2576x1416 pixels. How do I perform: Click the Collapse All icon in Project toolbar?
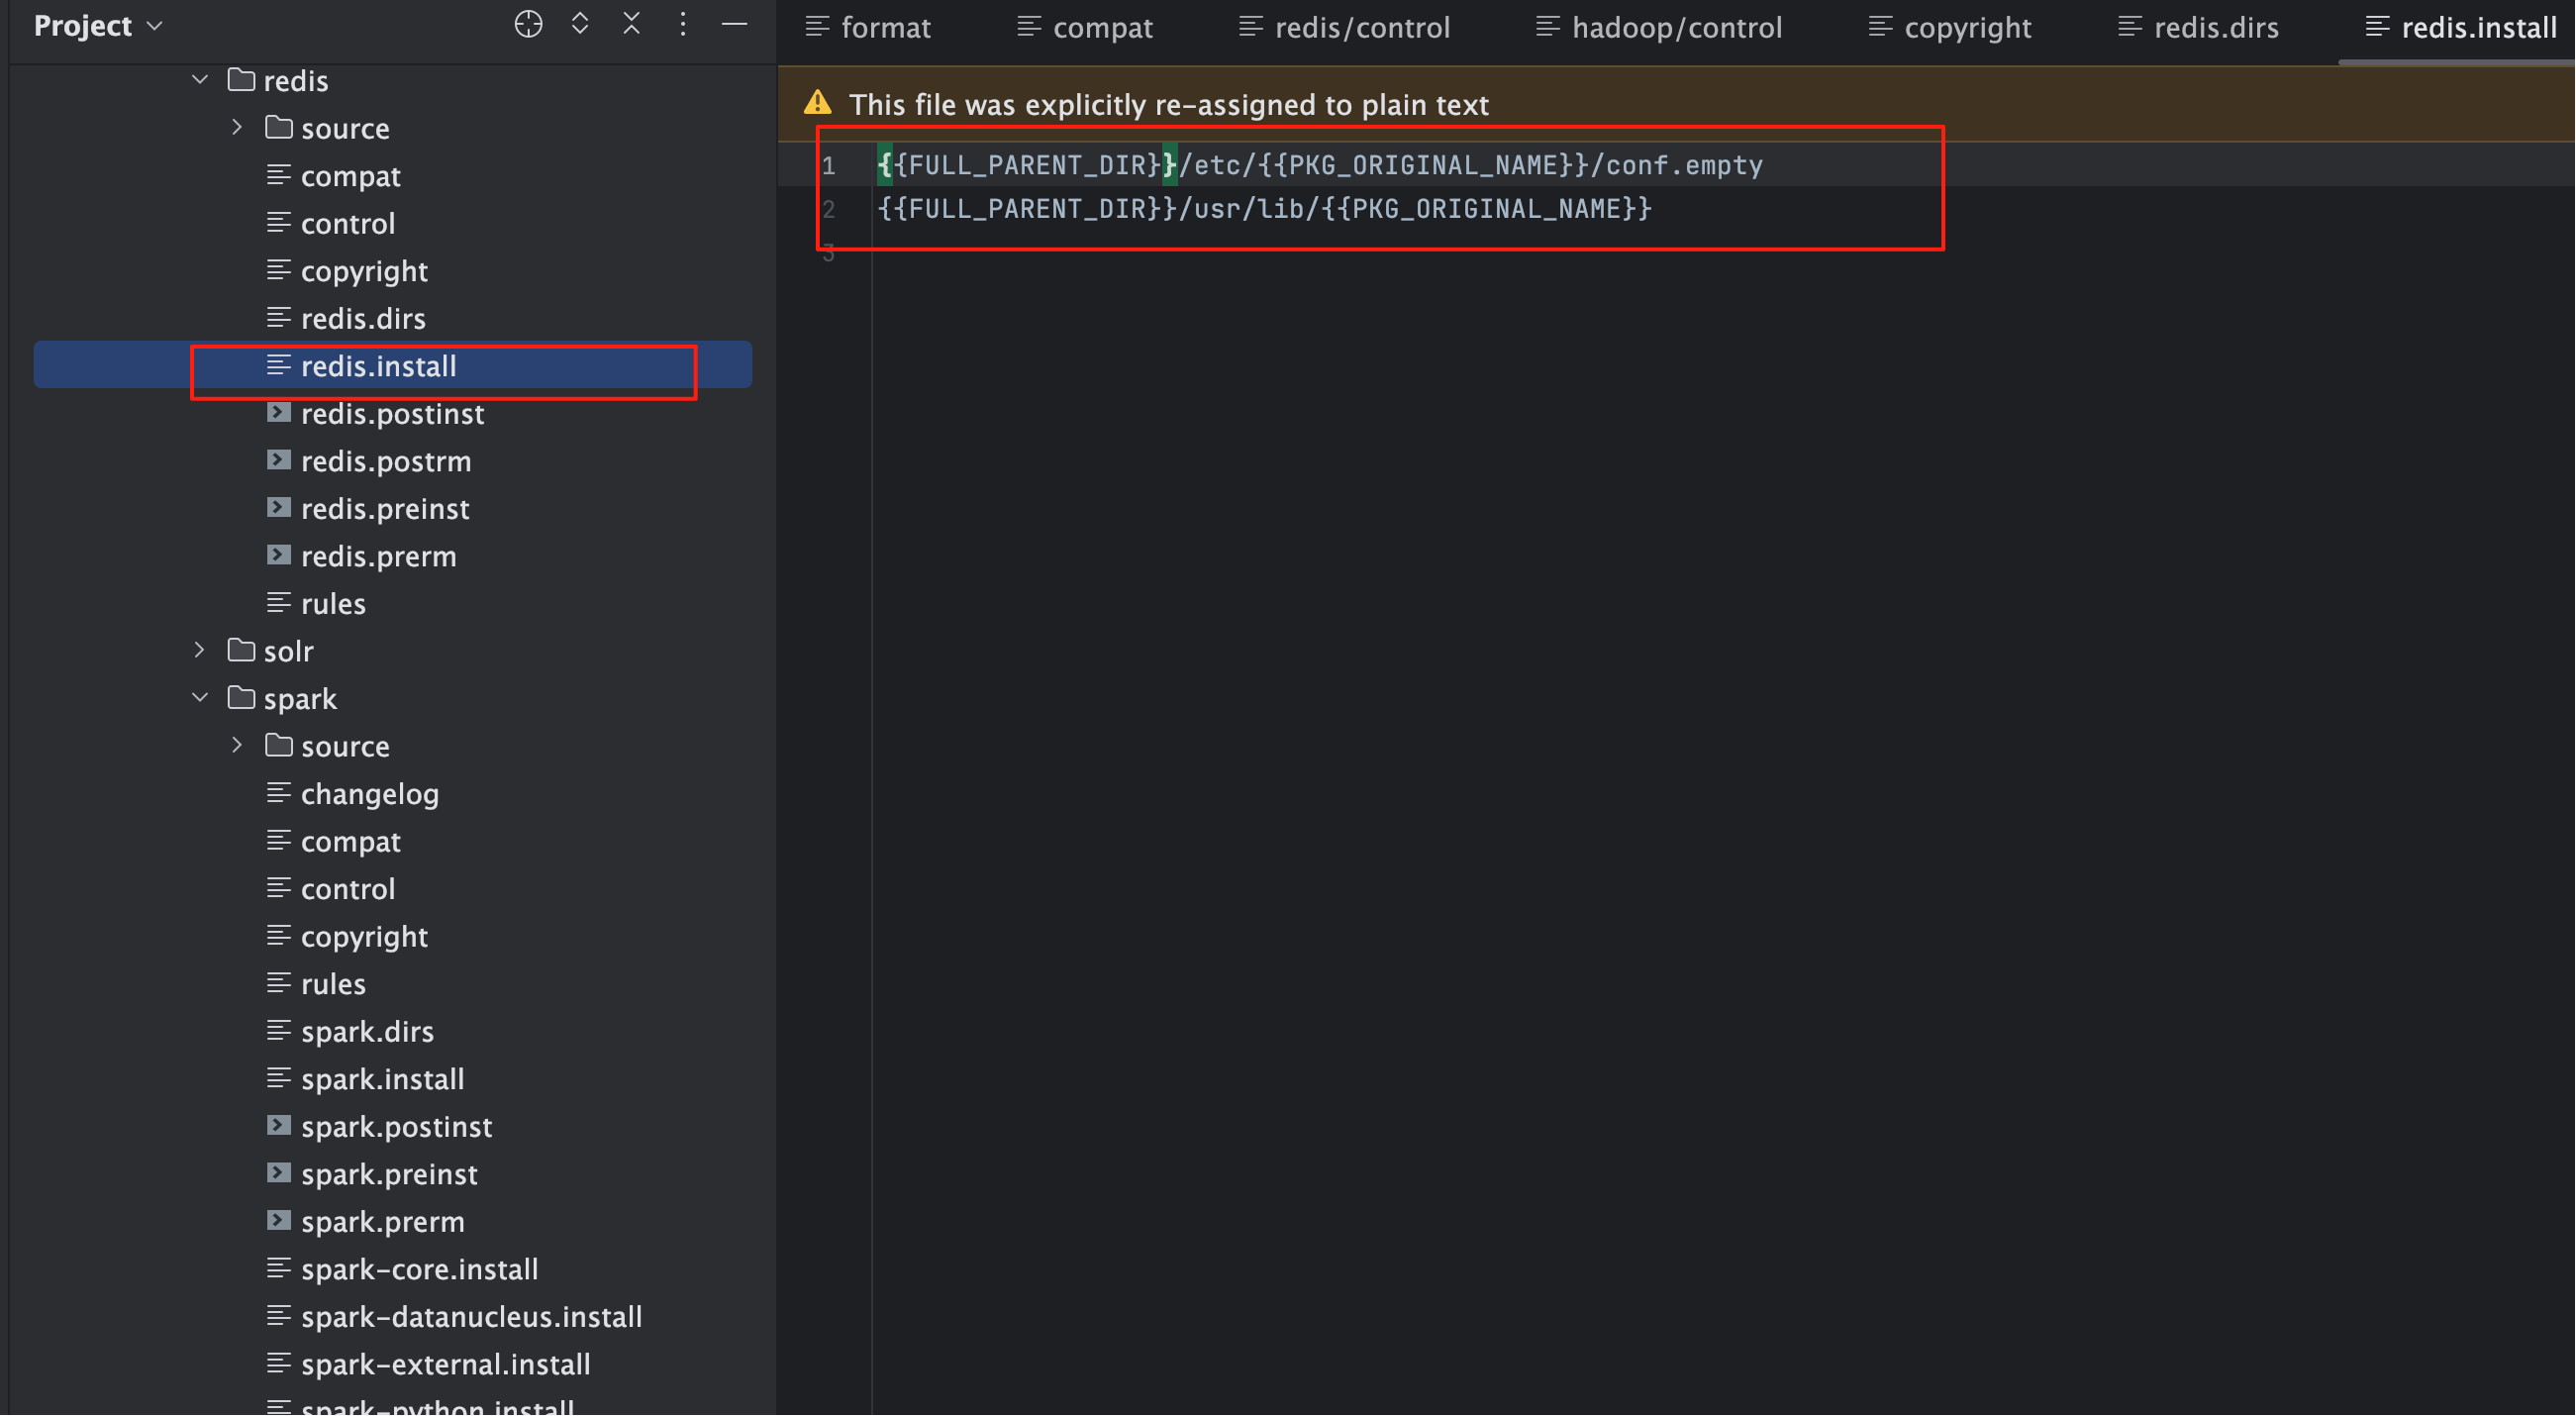point(632,24)
